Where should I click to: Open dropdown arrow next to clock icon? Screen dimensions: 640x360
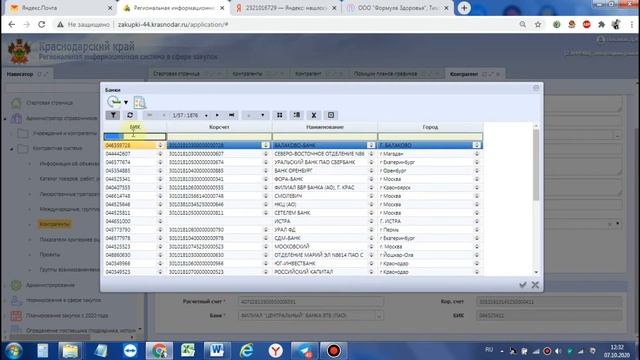126,102
